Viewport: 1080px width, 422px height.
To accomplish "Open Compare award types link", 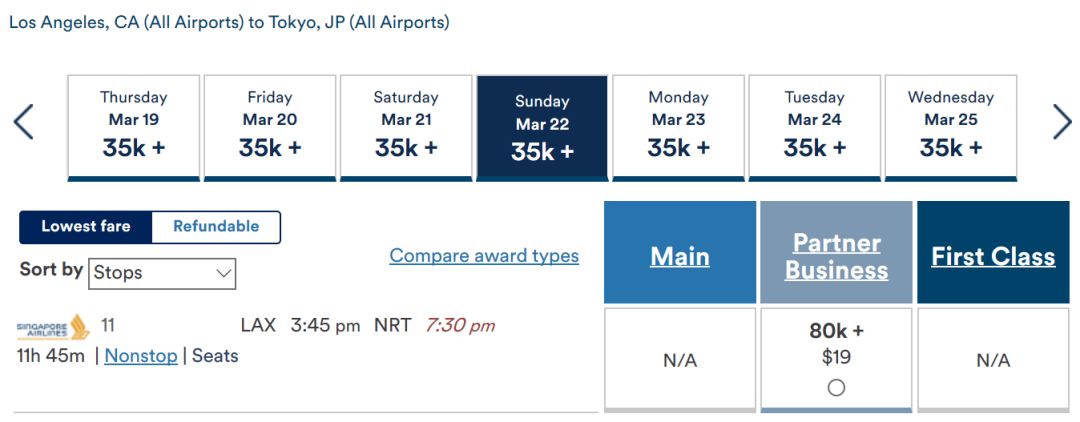I will click(484, 256).
